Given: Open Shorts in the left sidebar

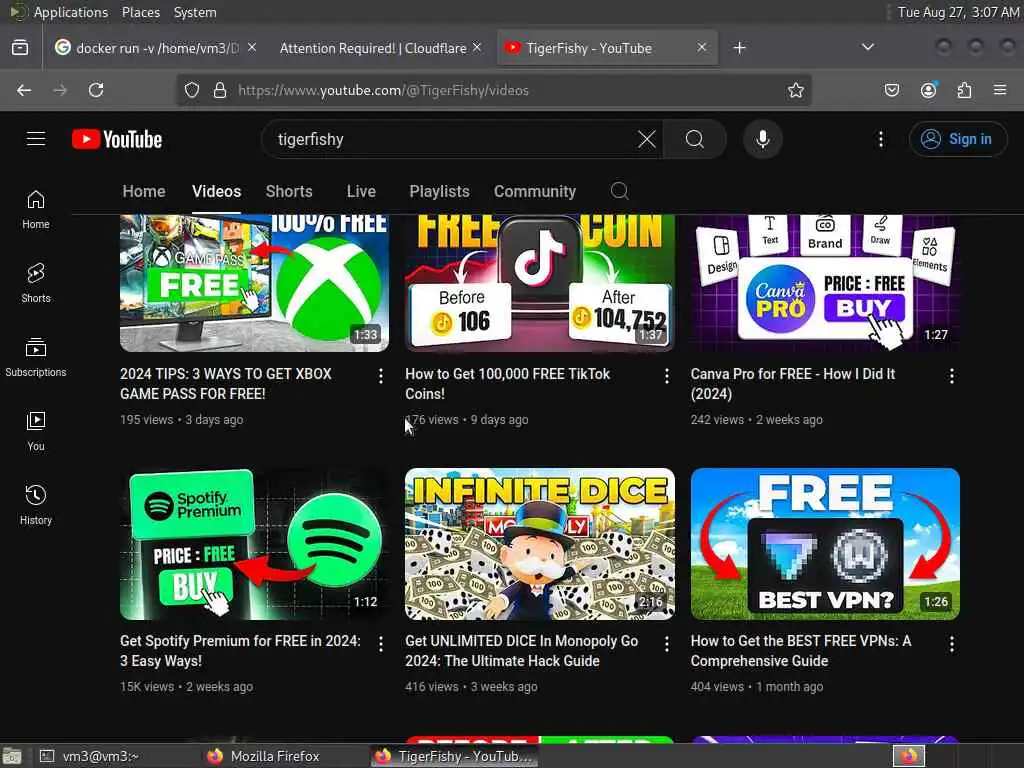Looking at the screenshot, I should point(36,283).
